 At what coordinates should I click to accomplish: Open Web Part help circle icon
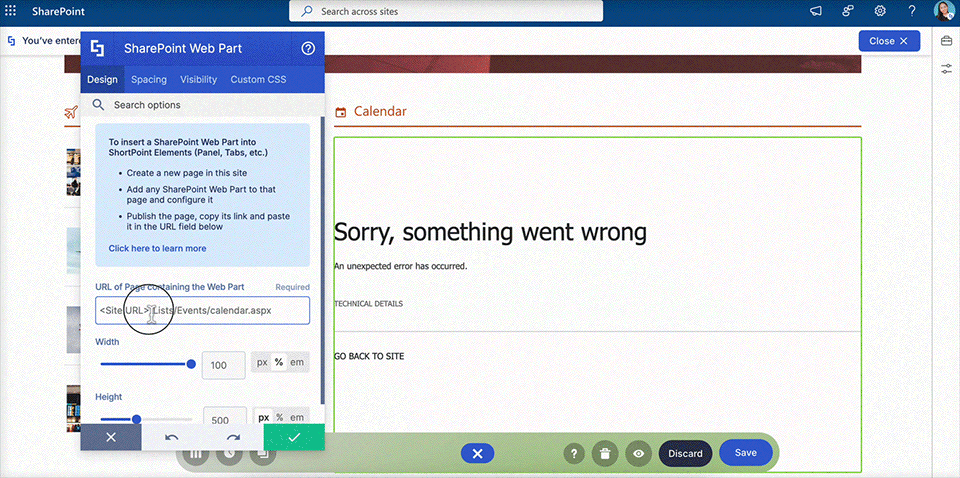point(308,48)
